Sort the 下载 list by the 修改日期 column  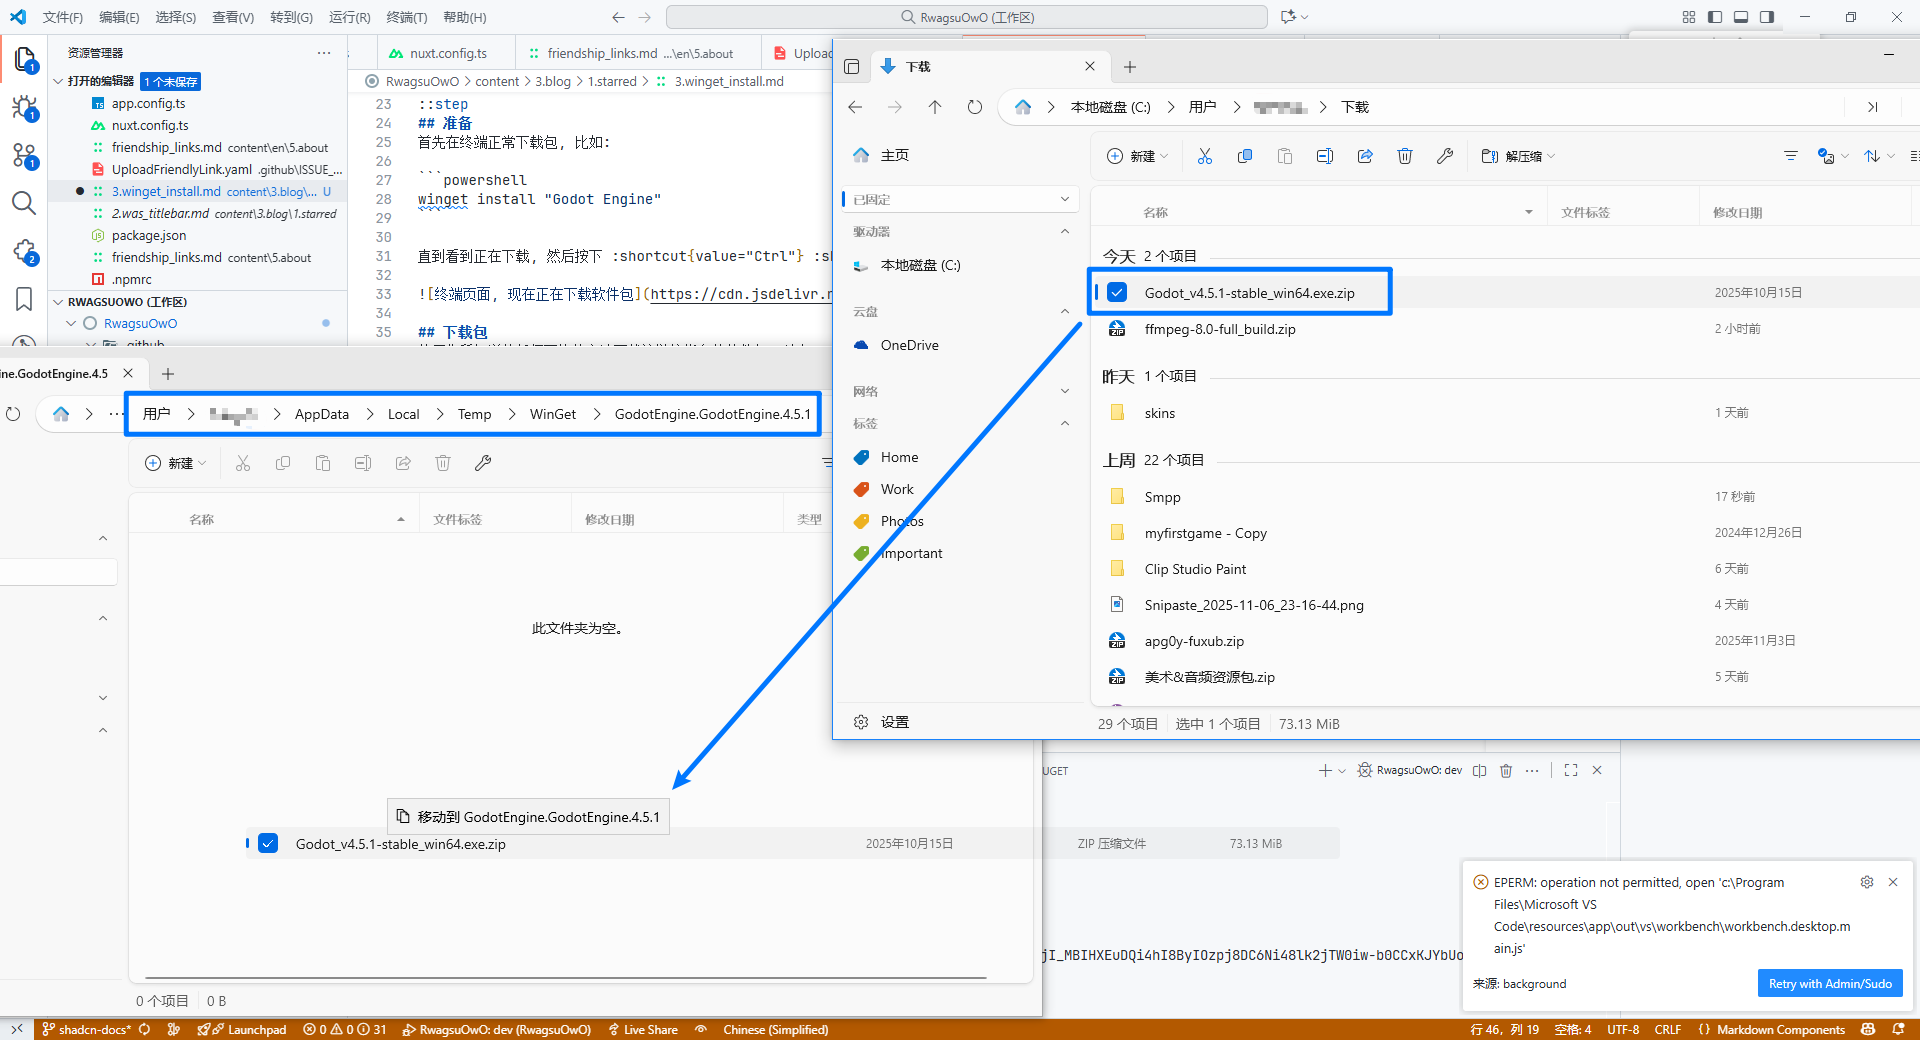pyautogui.click(x=1738, y=212)
